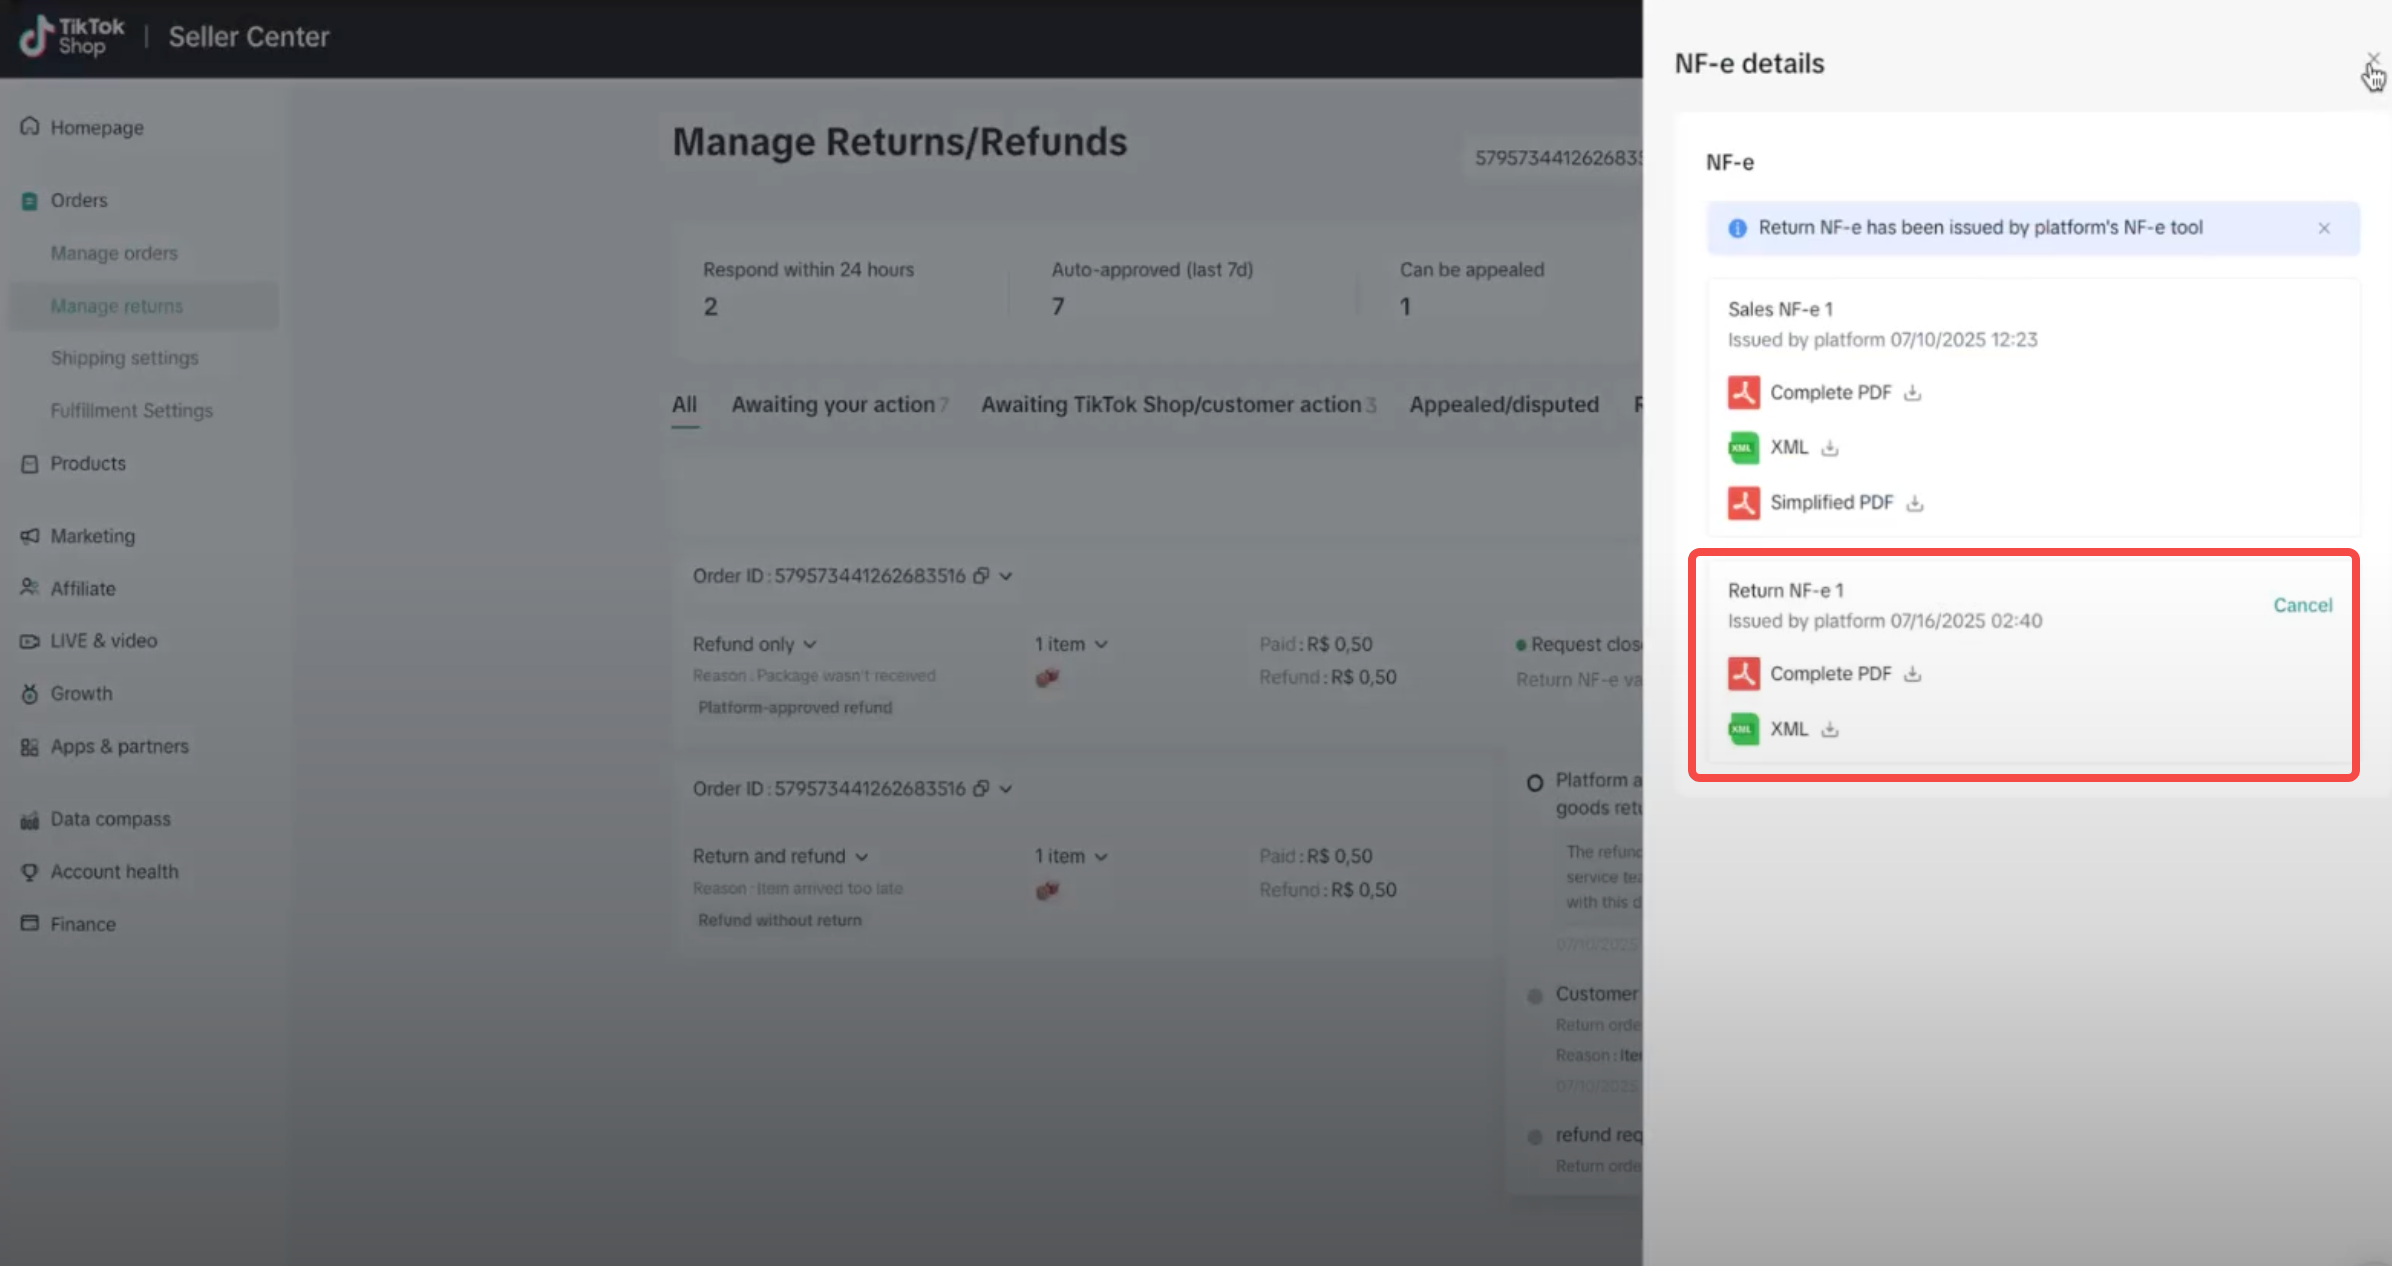Switch to Awaiting TikTok Shop/customer action tab
The width and height of the screenshot is (2392, 1266).
1178,405
